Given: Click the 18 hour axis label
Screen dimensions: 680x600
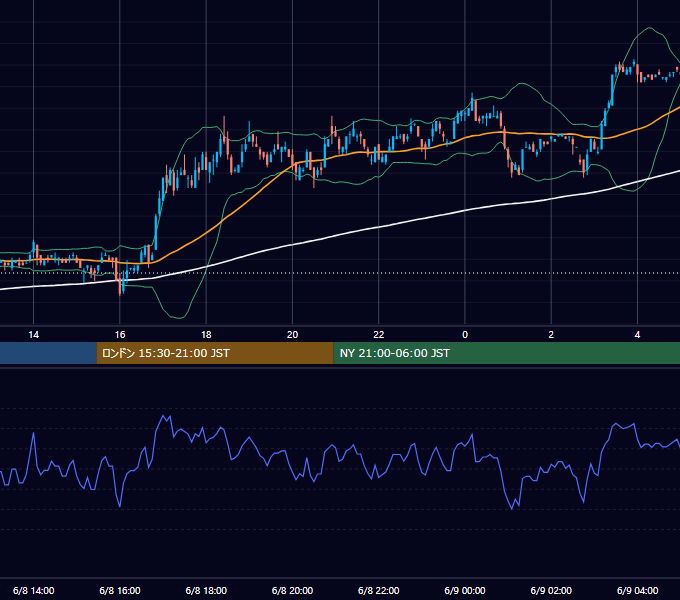Looking at the screenshot, I should (206, 335).
